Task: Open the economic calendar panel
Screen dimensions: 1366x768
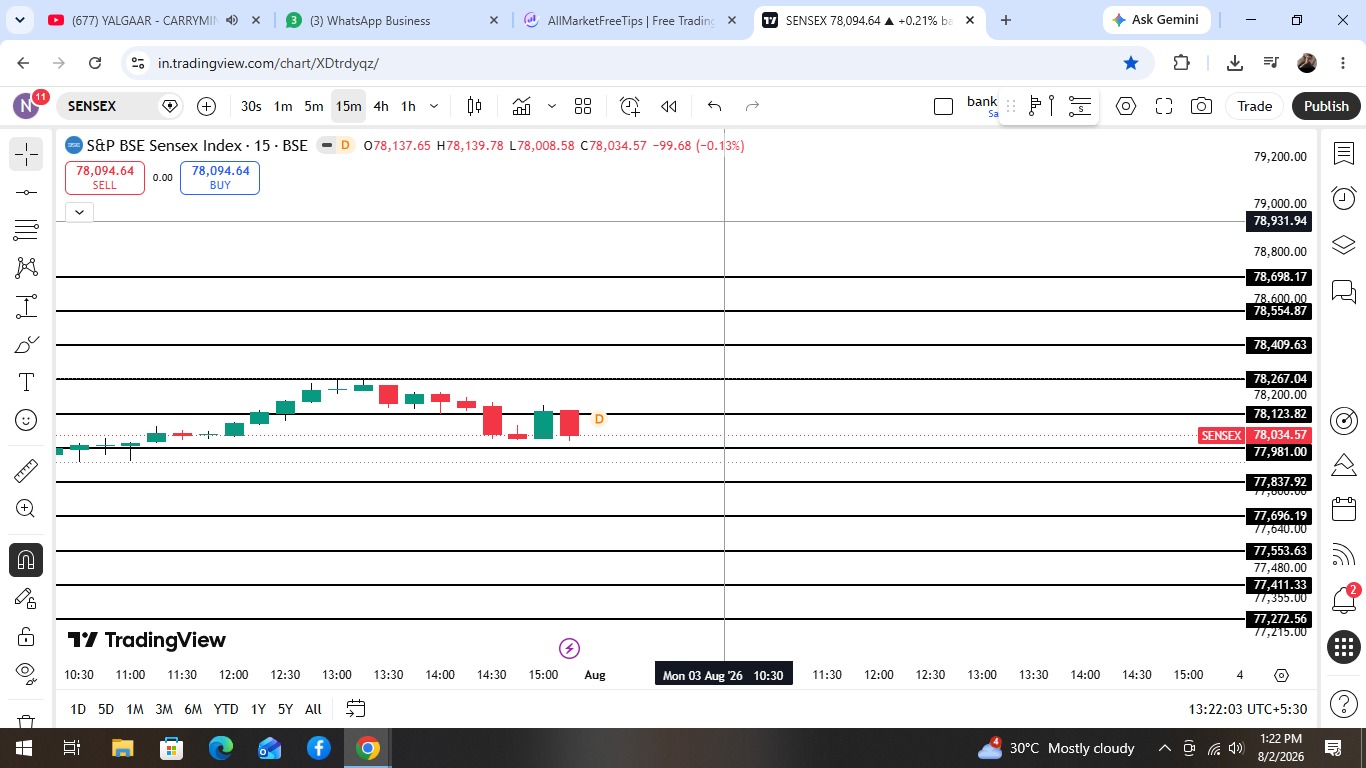Action: point(1344,509)
